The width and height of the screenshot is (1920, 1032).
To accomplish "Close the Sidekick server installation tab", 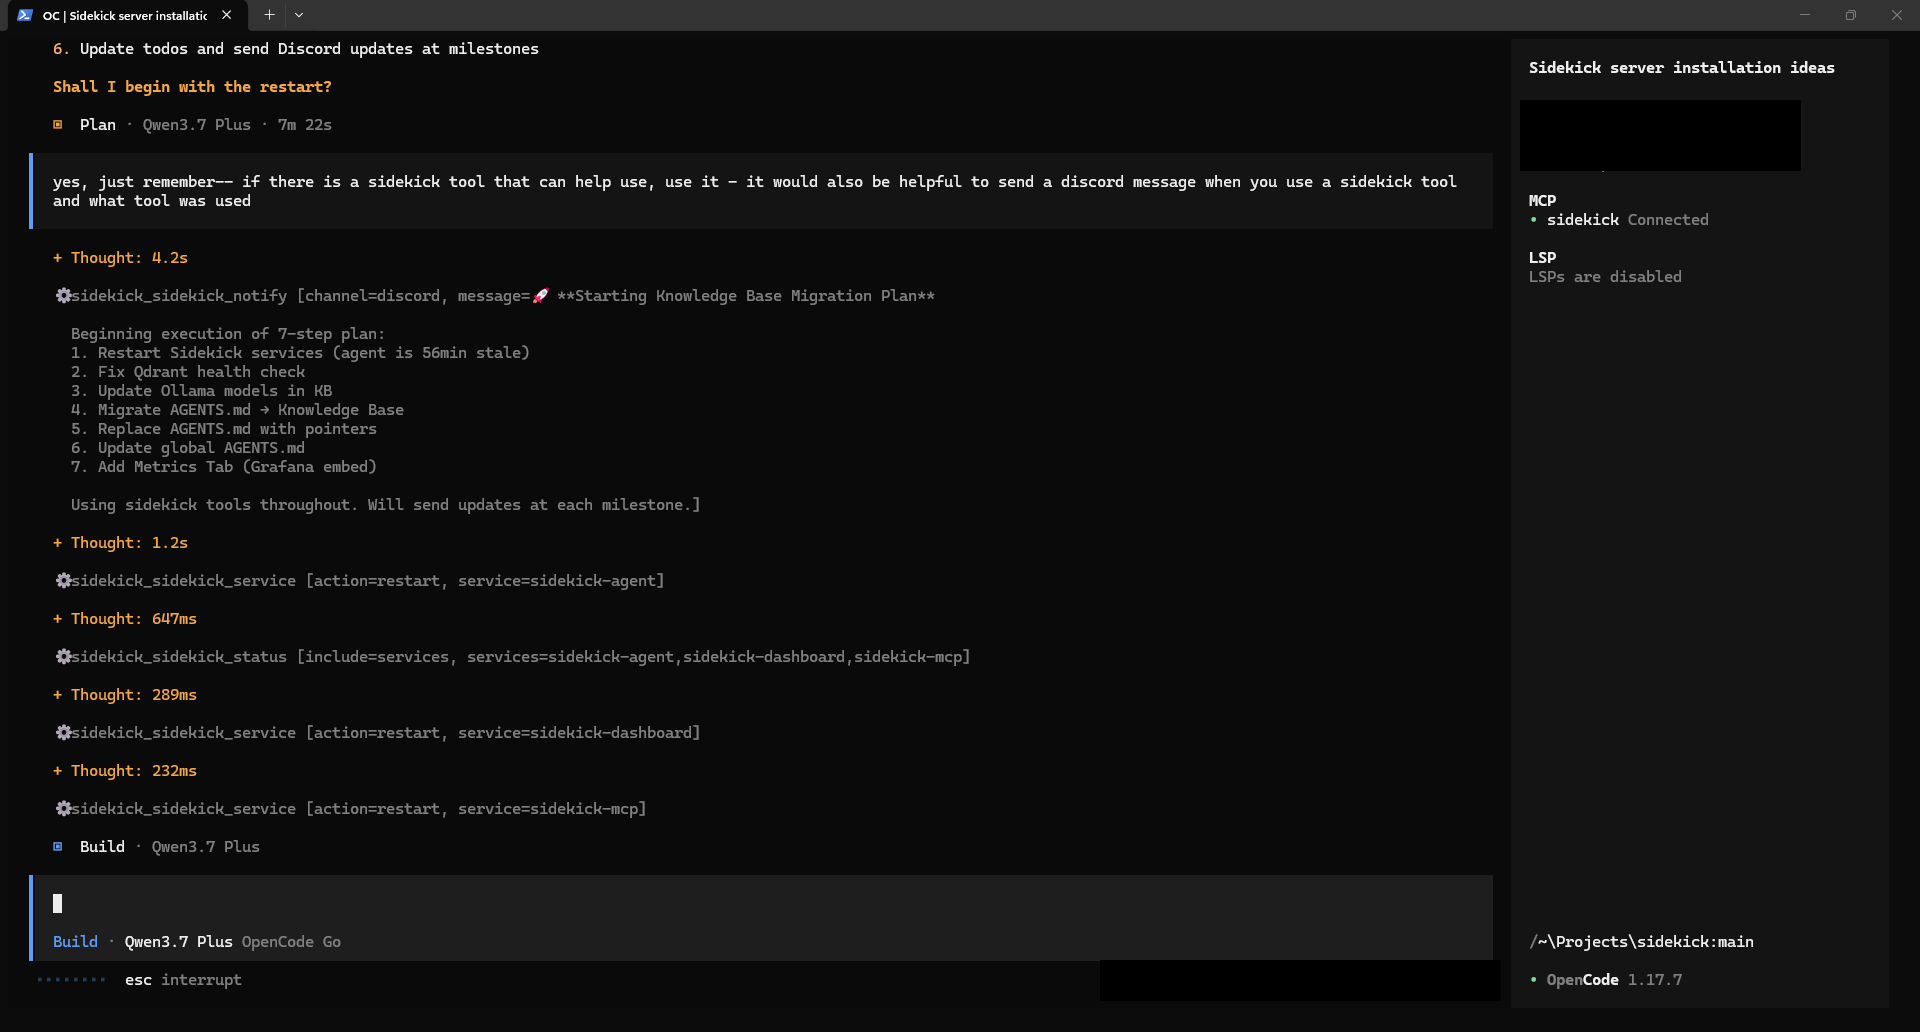I will coord(227,15).
